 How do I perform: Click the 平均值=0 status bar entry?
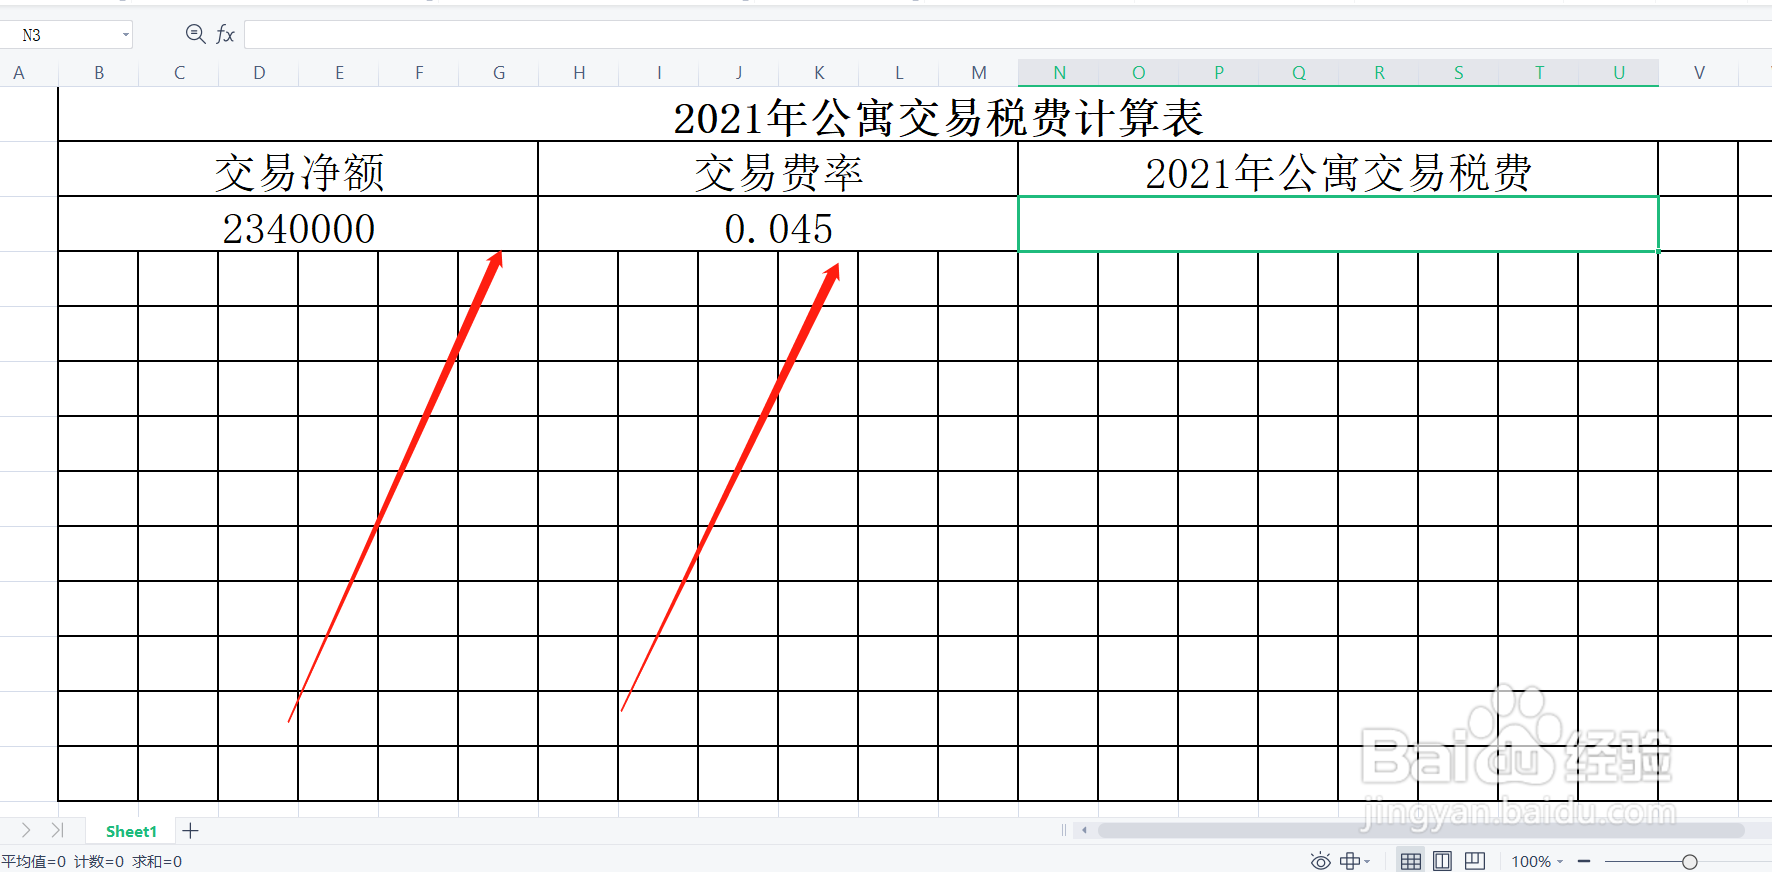click(34, 861)
